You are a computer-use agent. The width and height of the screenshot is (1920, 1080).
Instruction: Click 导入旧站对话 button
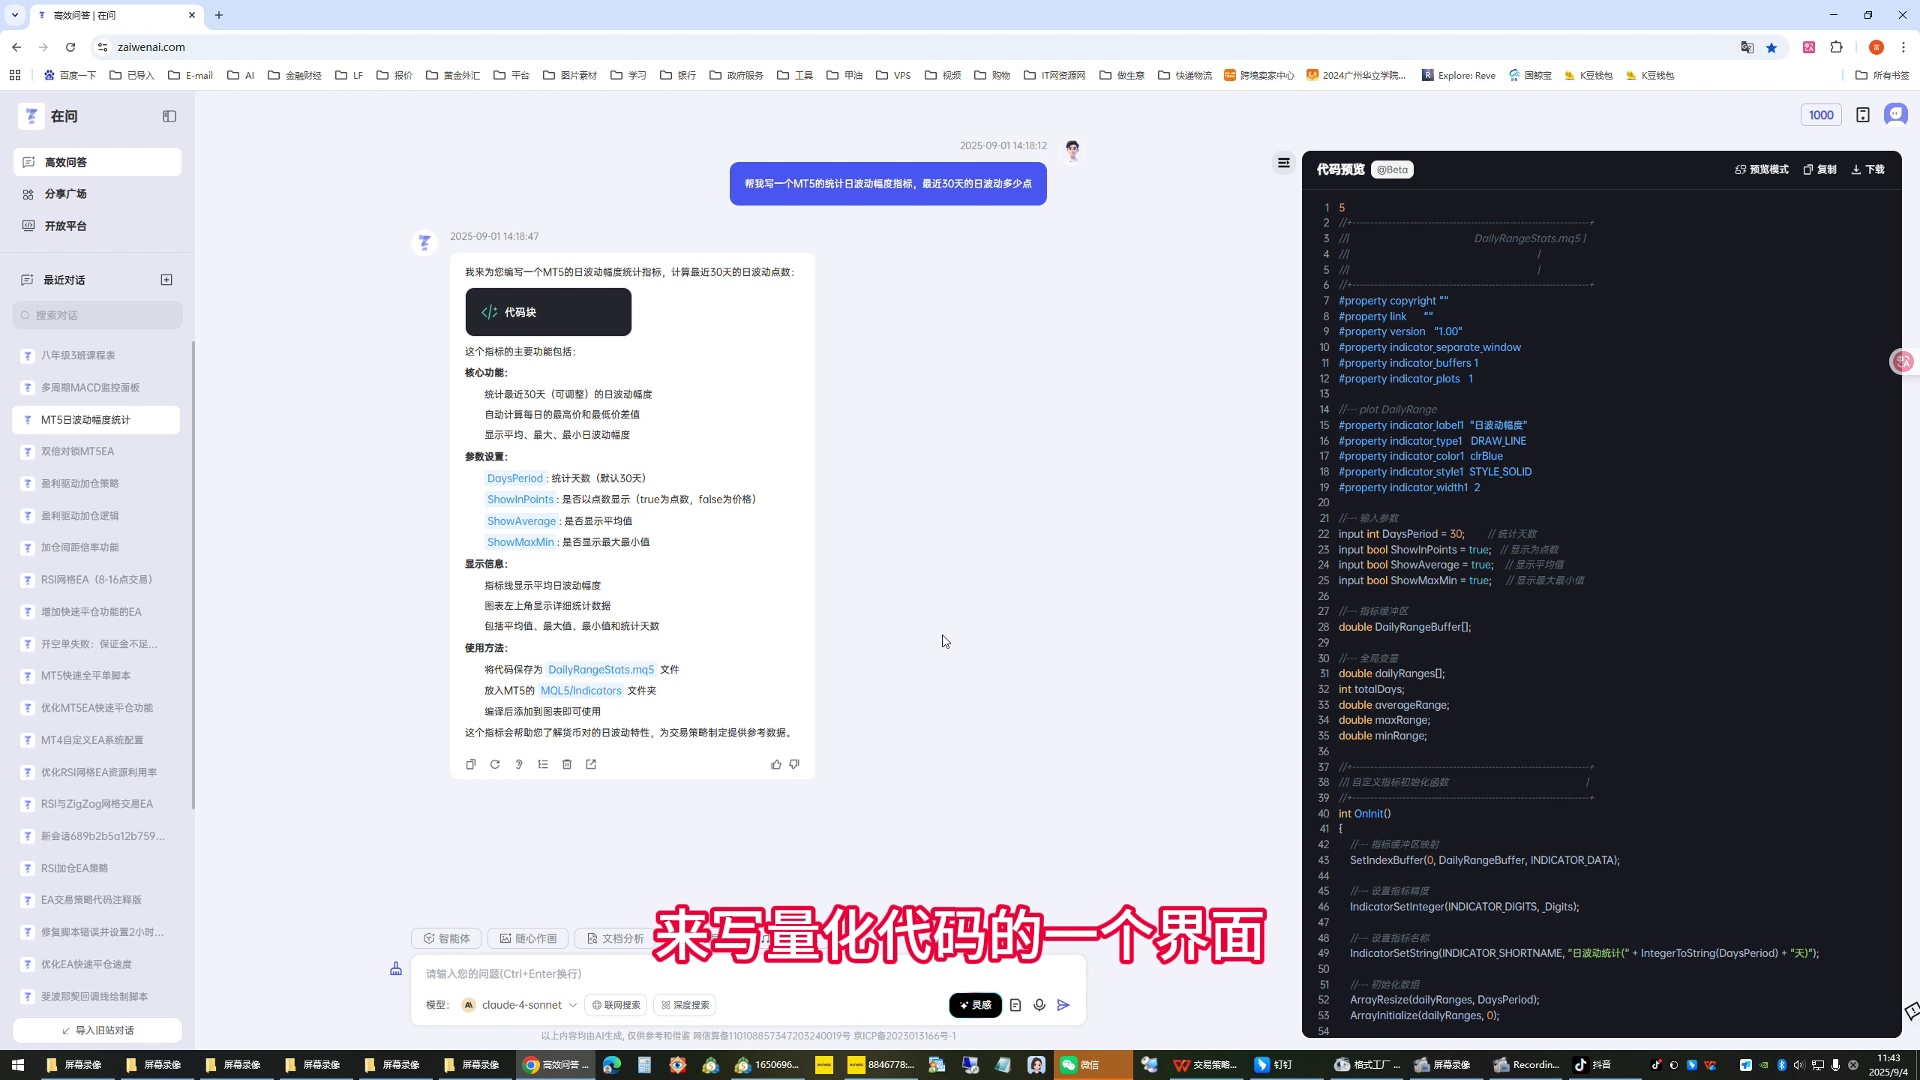(98, 1030)
